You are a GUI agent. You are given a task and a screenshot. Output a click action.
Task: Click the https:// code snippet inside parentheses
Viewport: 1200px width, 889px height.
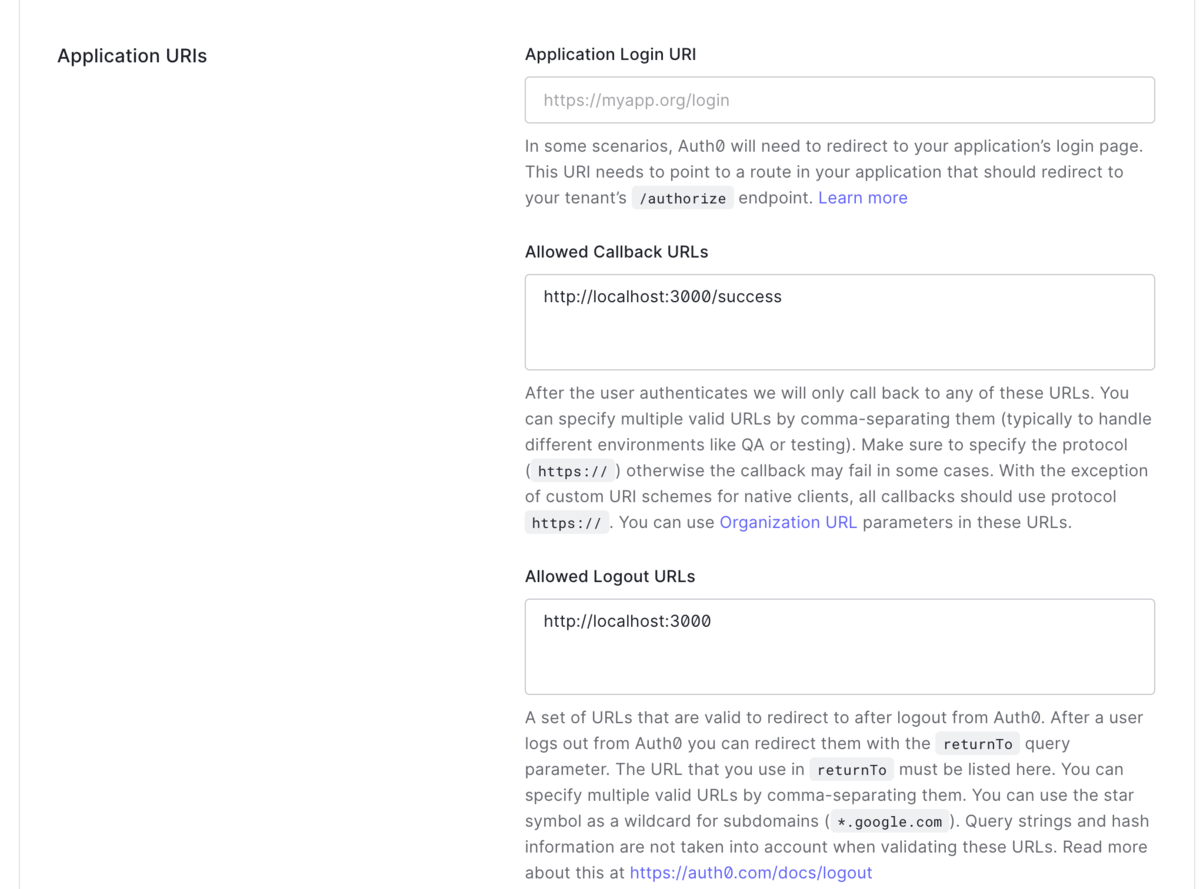tap(572, 471)
